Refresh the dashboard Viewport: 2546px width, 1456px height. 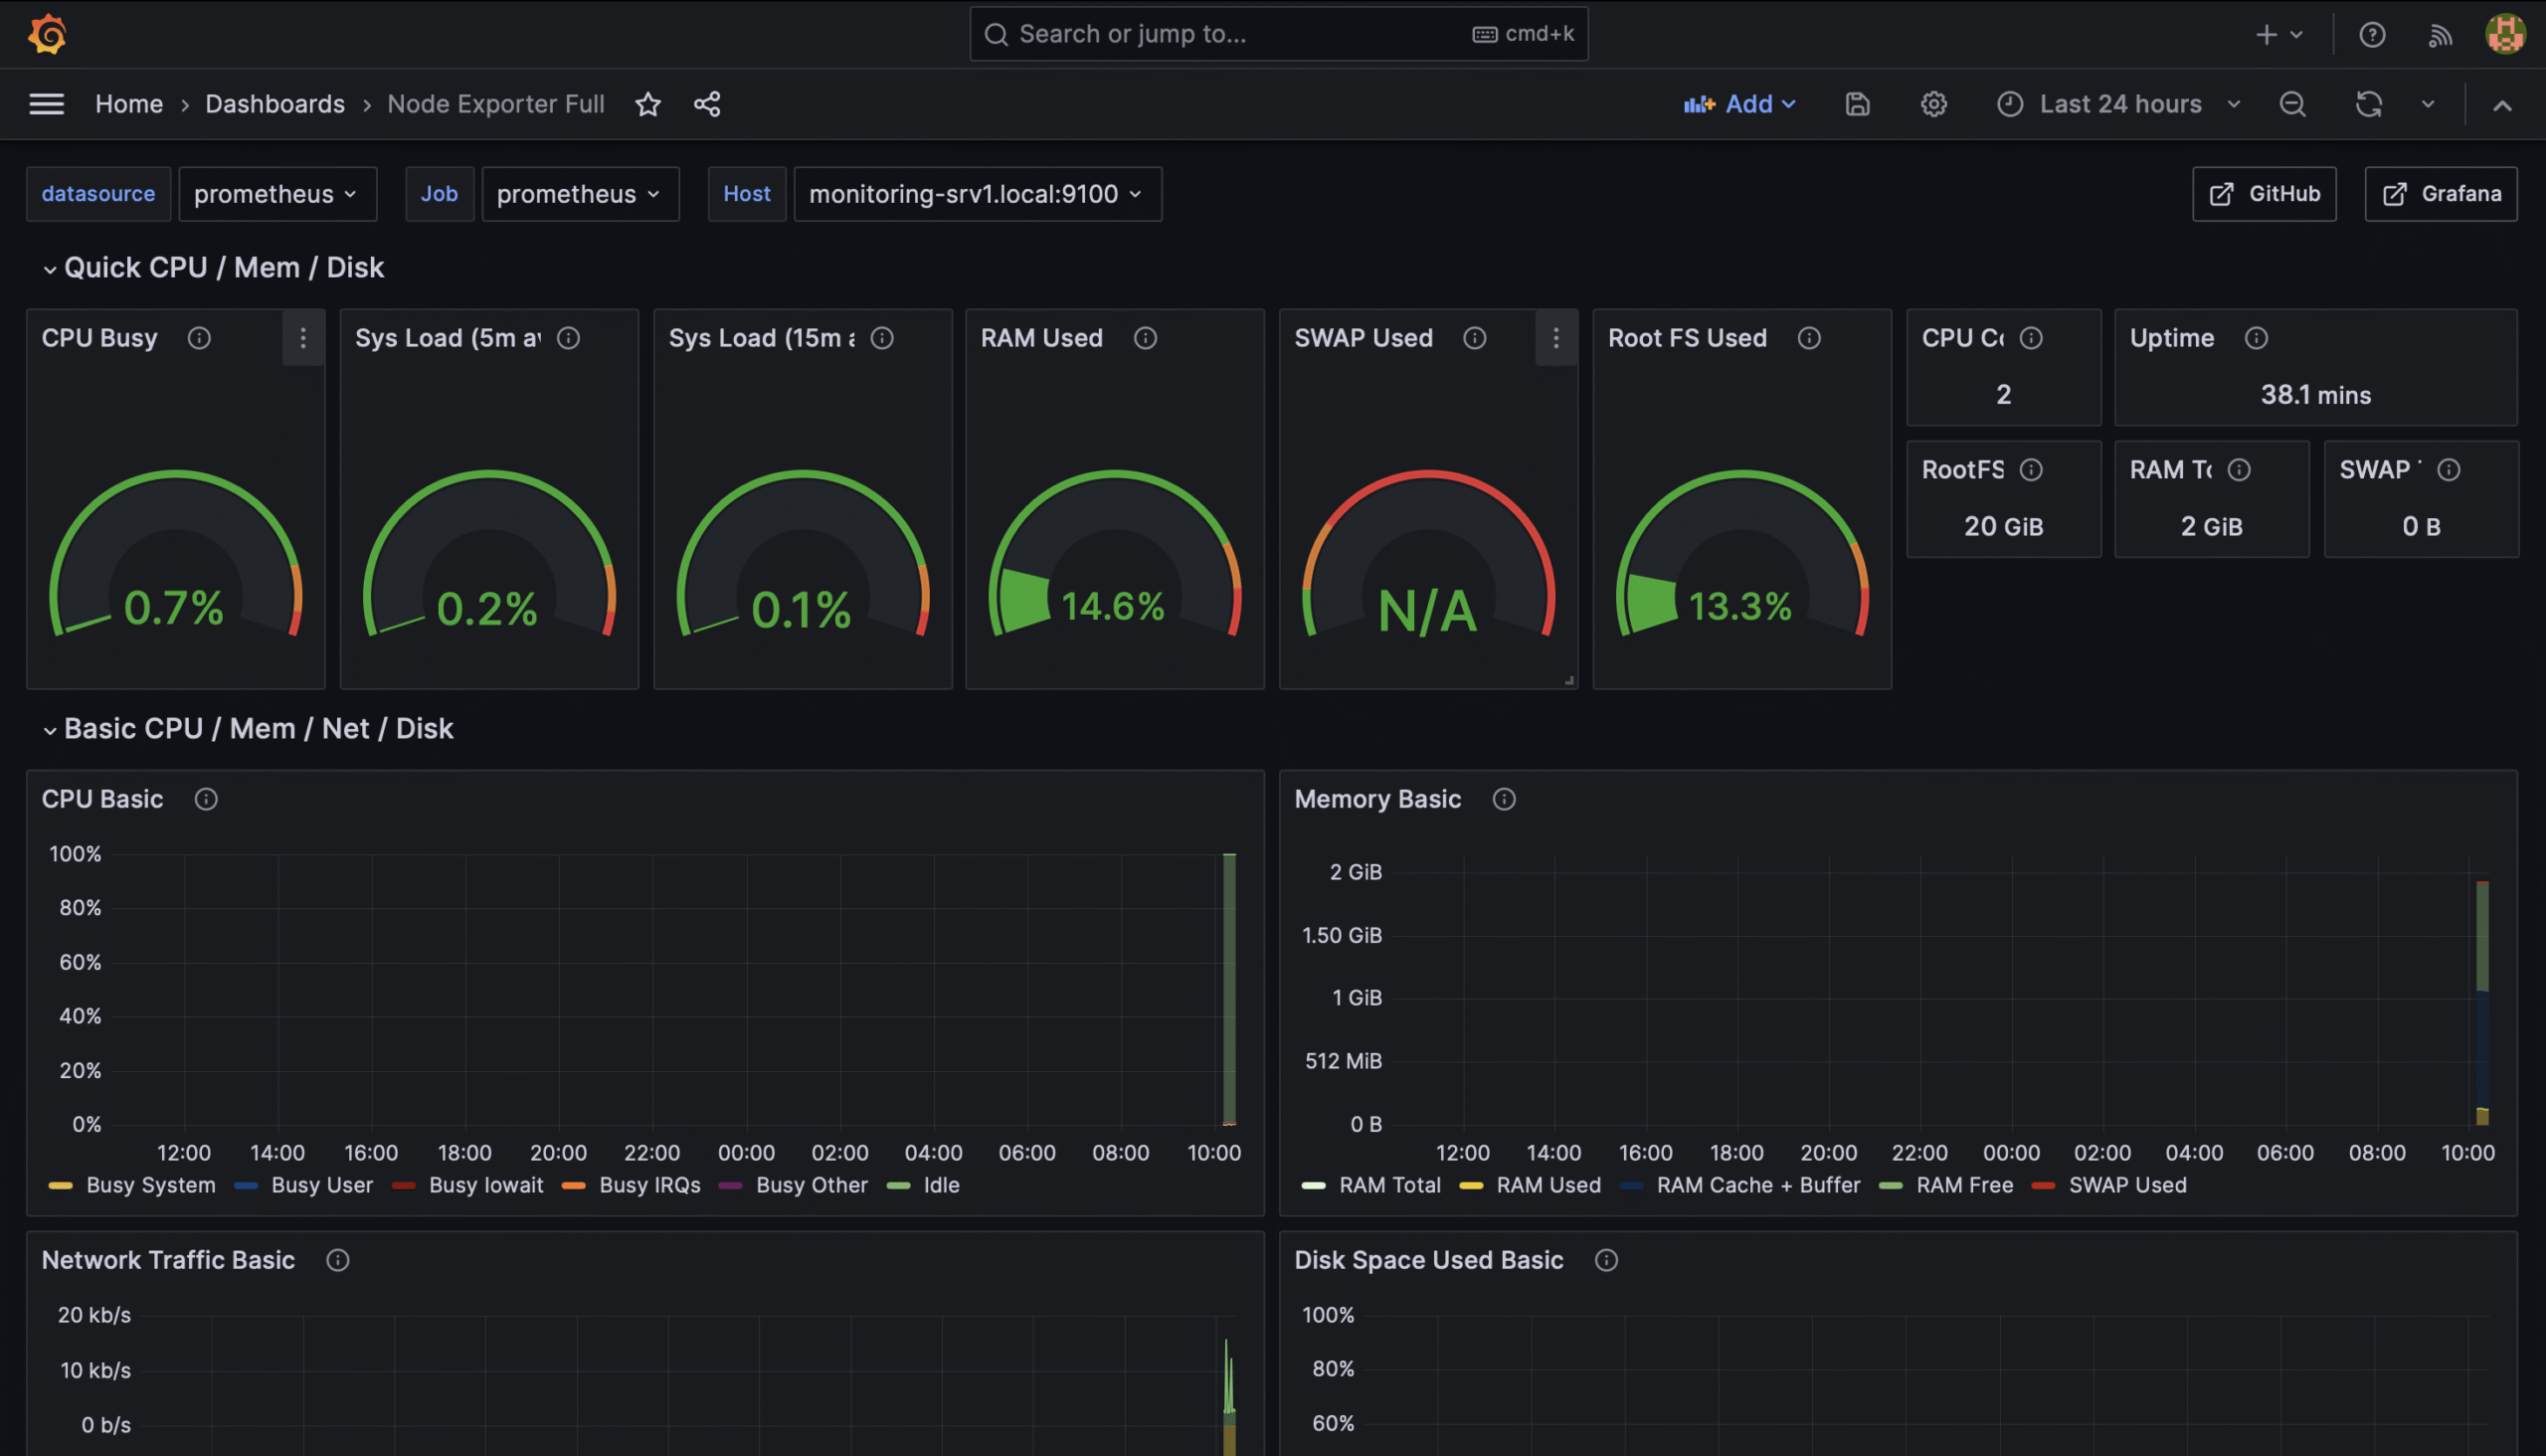2368,104
